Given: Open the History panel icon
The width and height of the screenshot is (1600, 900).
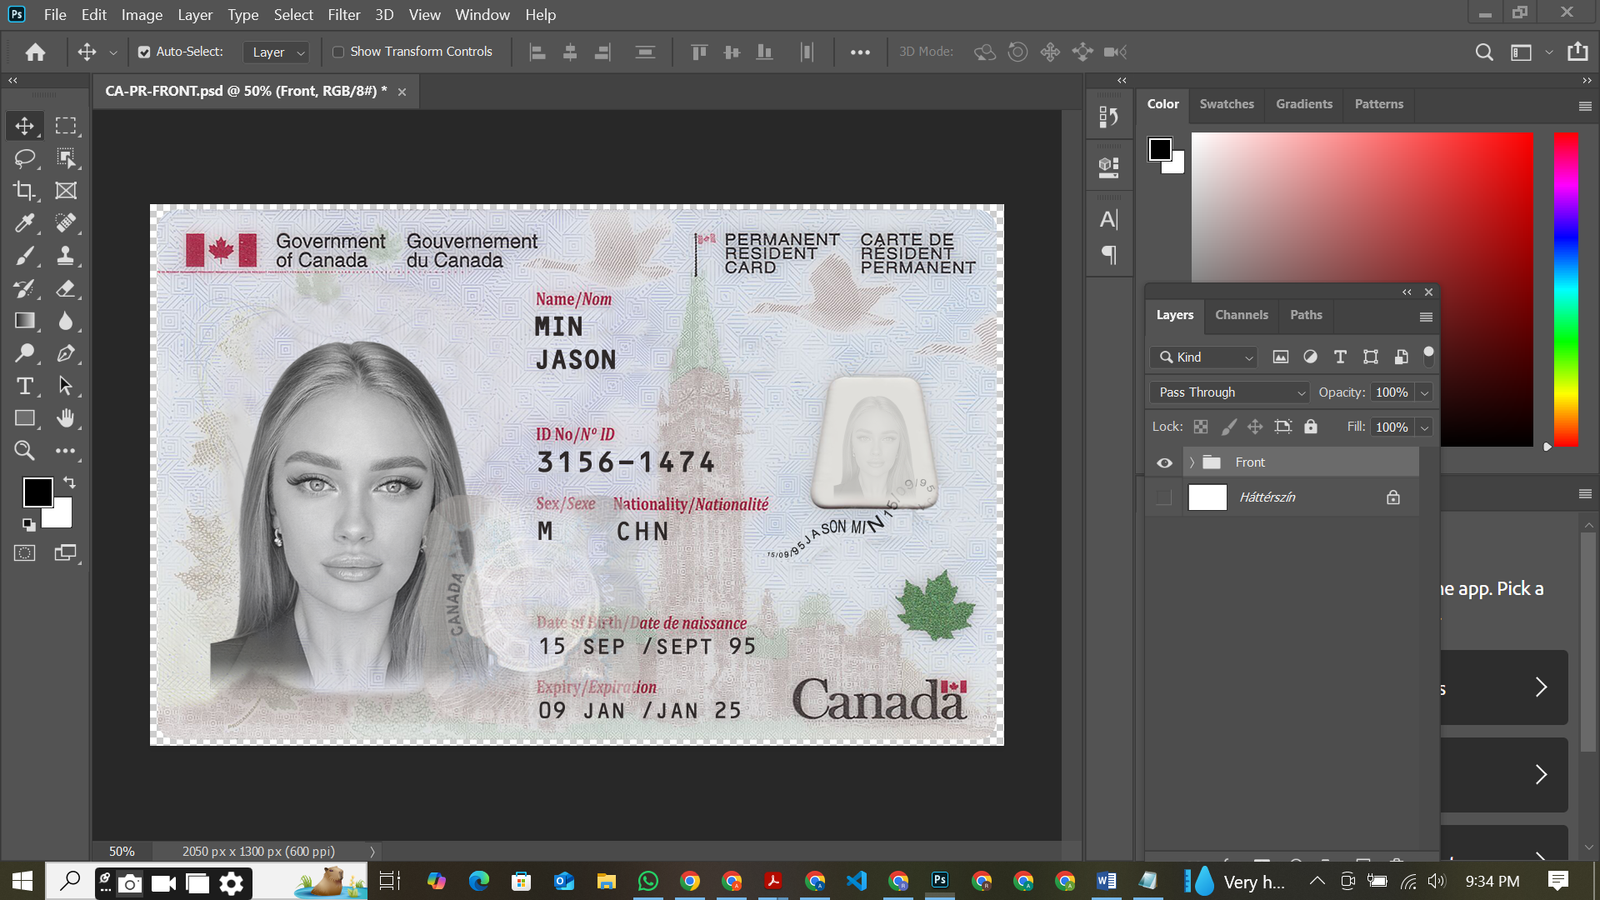Looking at the screenshot, I should click(x=1108, y=117).
